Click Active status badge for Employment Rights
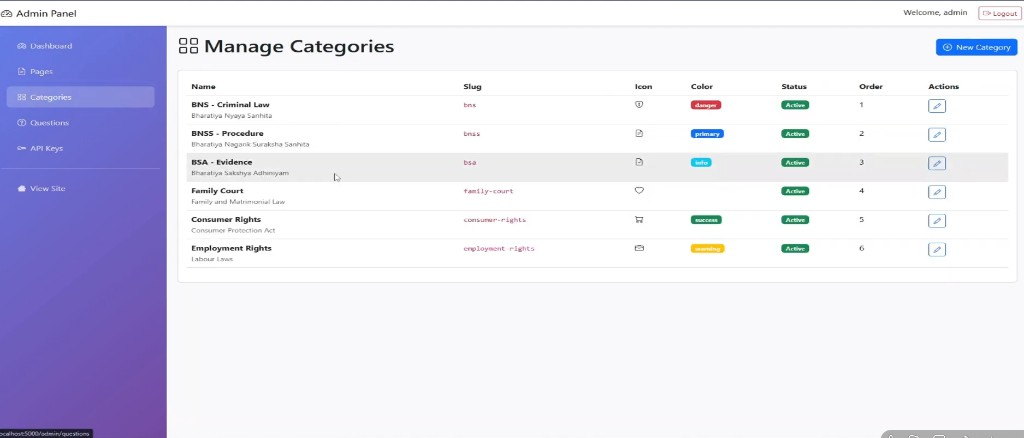Image resolution: width=1024 pixels, height=438 pixels. (795, 249)
